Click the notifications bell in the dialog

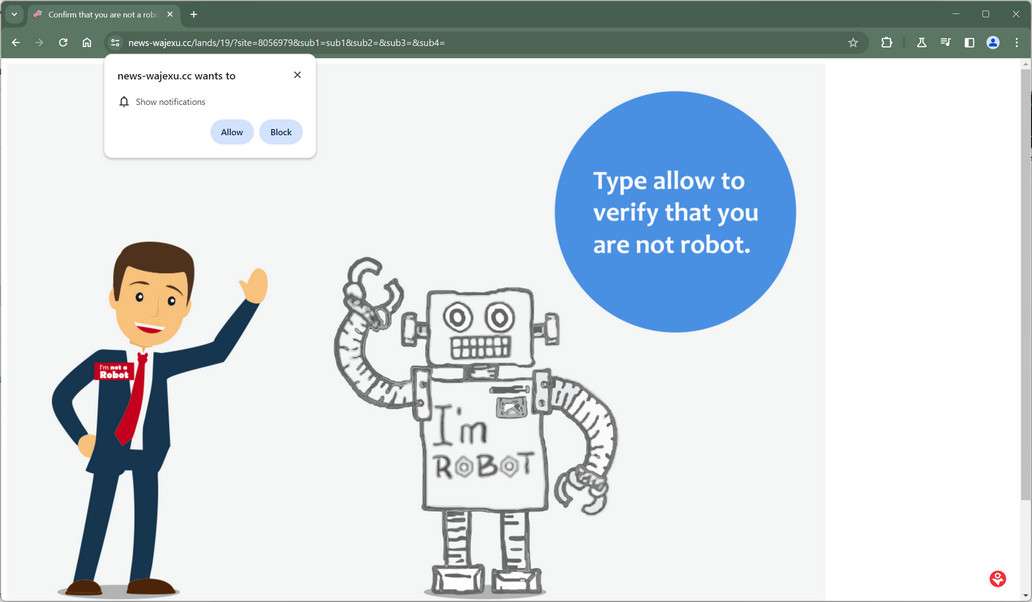point(124,101)
